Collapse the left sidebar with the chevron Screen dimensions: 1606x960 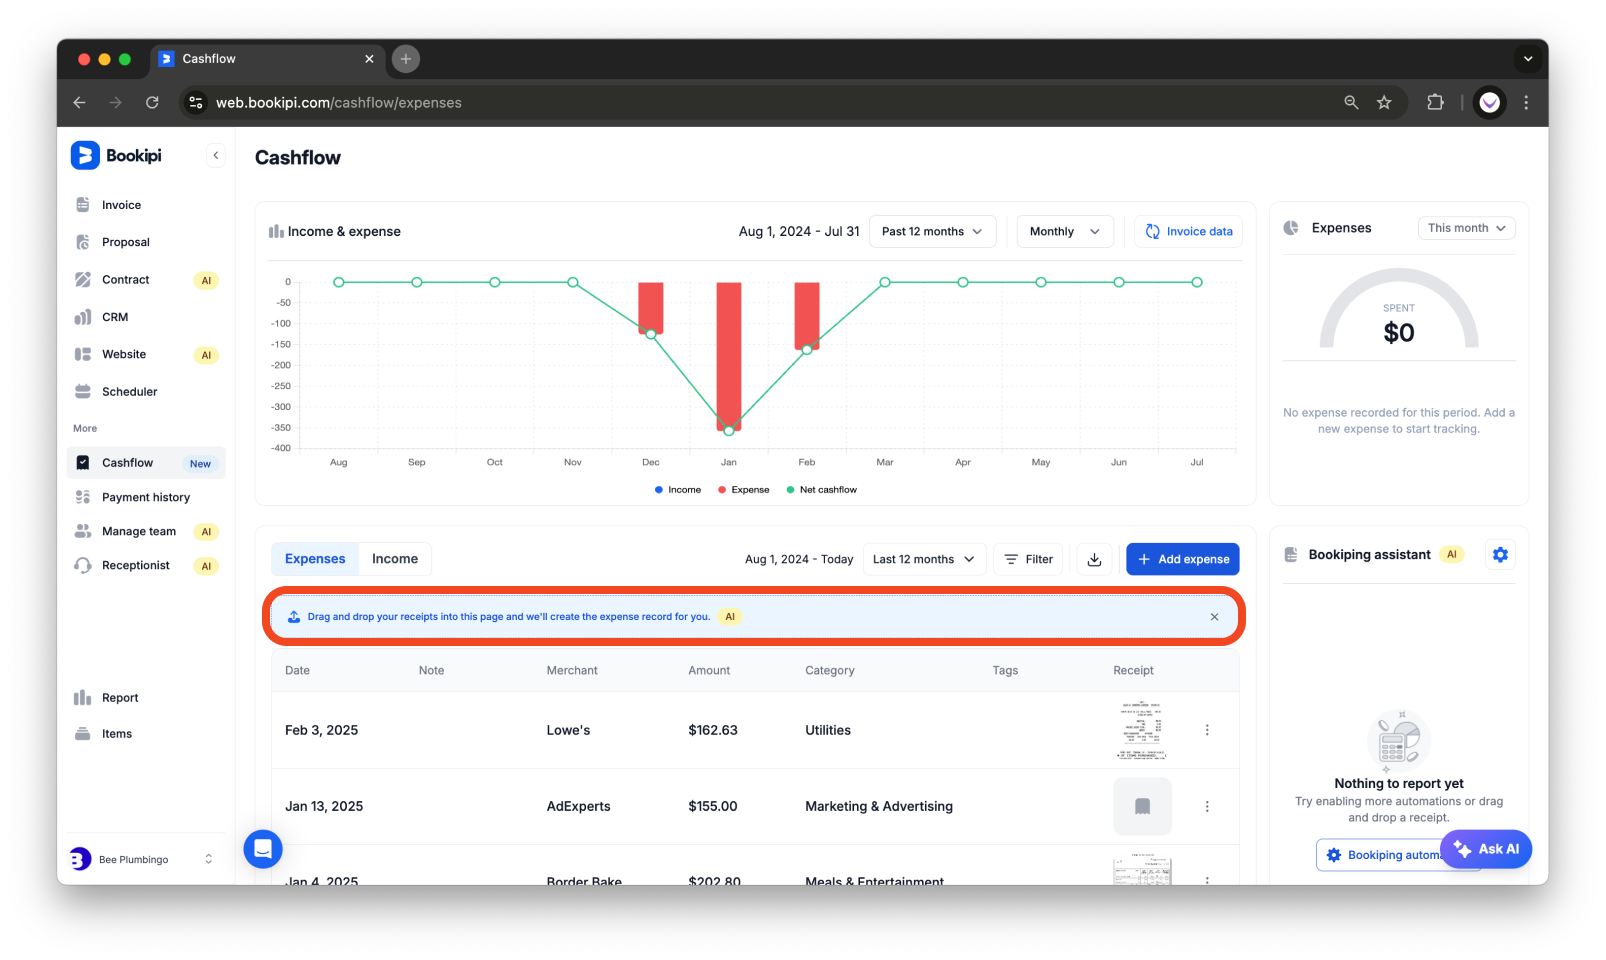tap(216, 155)
